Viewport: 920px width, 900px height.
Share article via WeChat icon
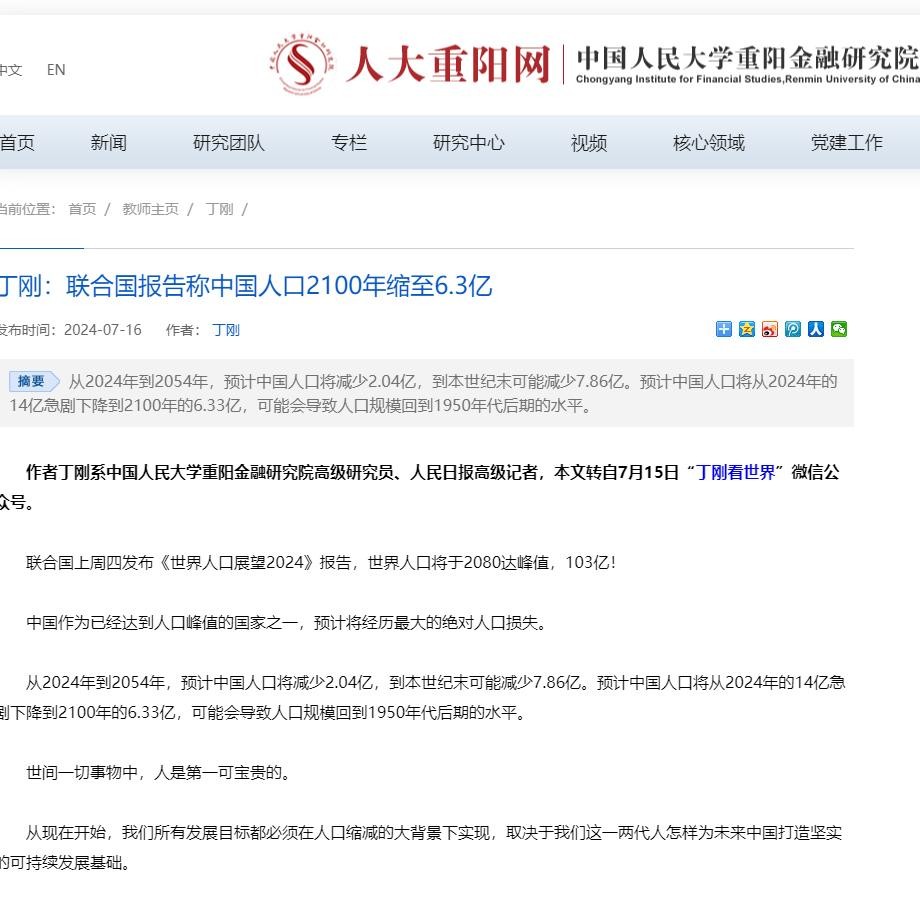coord(839,329)
